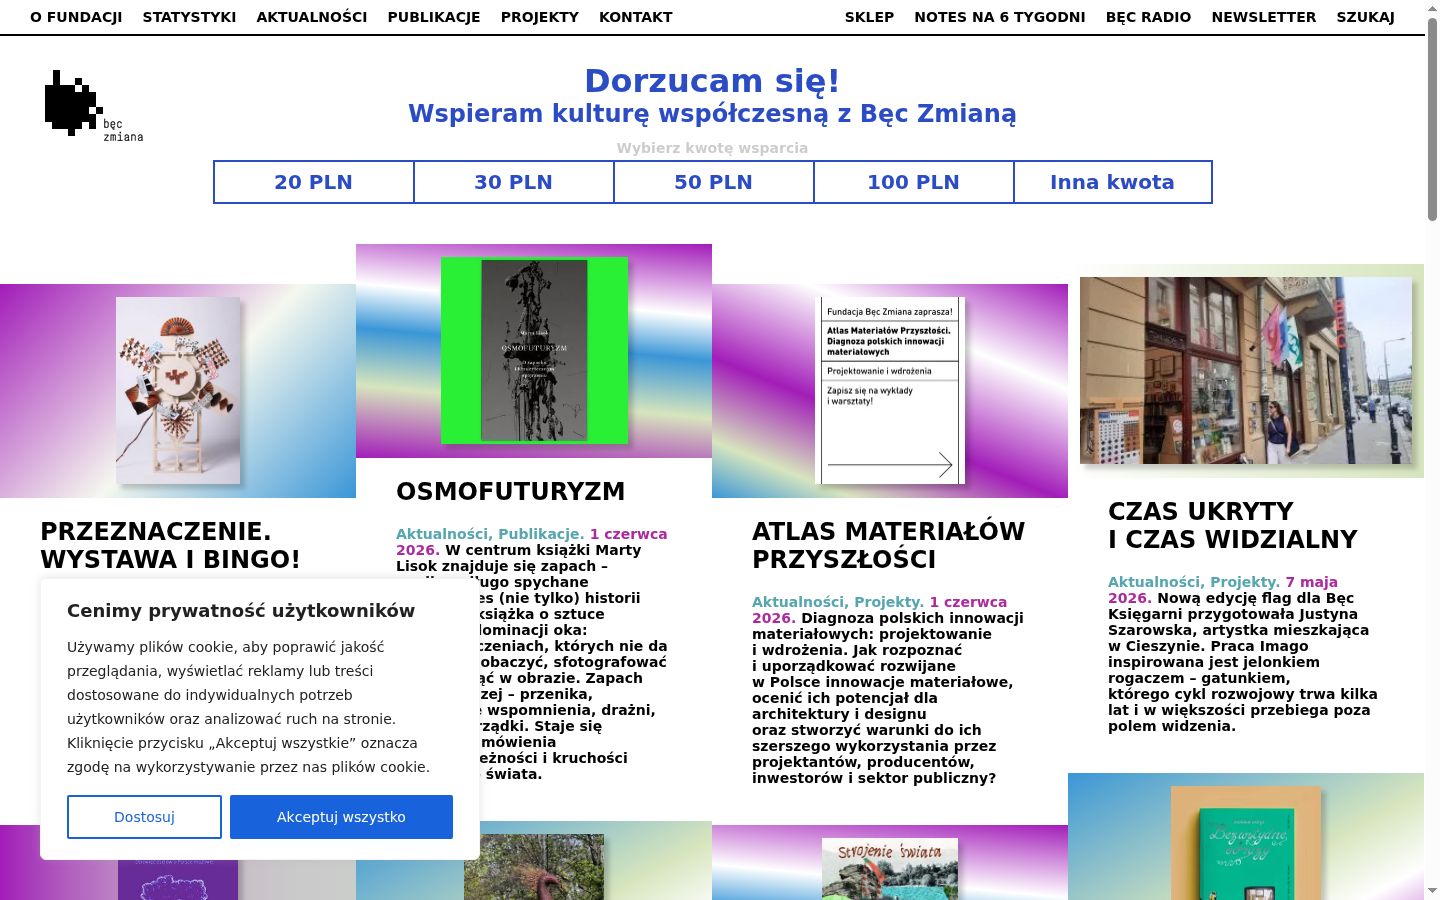Open CZAS UKRYTY I CZAS WIDZIALNY headline
The height and width of the screenshot is (900, 1440).
(1232, 525)
